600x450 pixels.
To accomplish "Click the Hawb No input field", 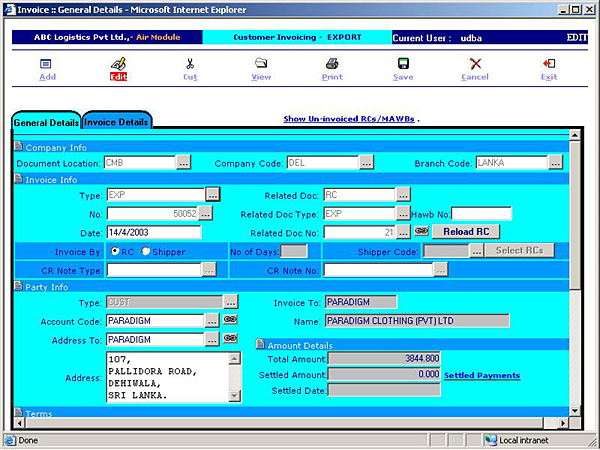I will tap(481, 214).
